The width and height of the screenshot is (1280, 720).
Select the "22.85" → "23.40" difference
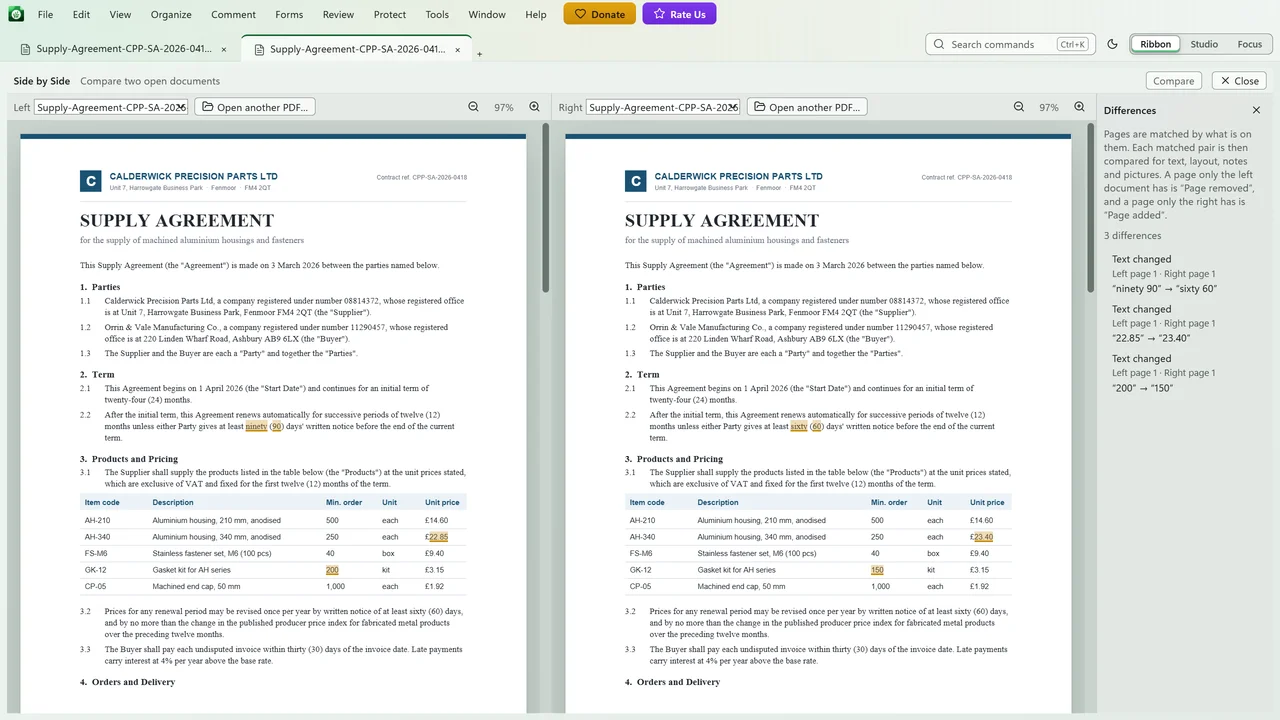tap(1184, 323)
